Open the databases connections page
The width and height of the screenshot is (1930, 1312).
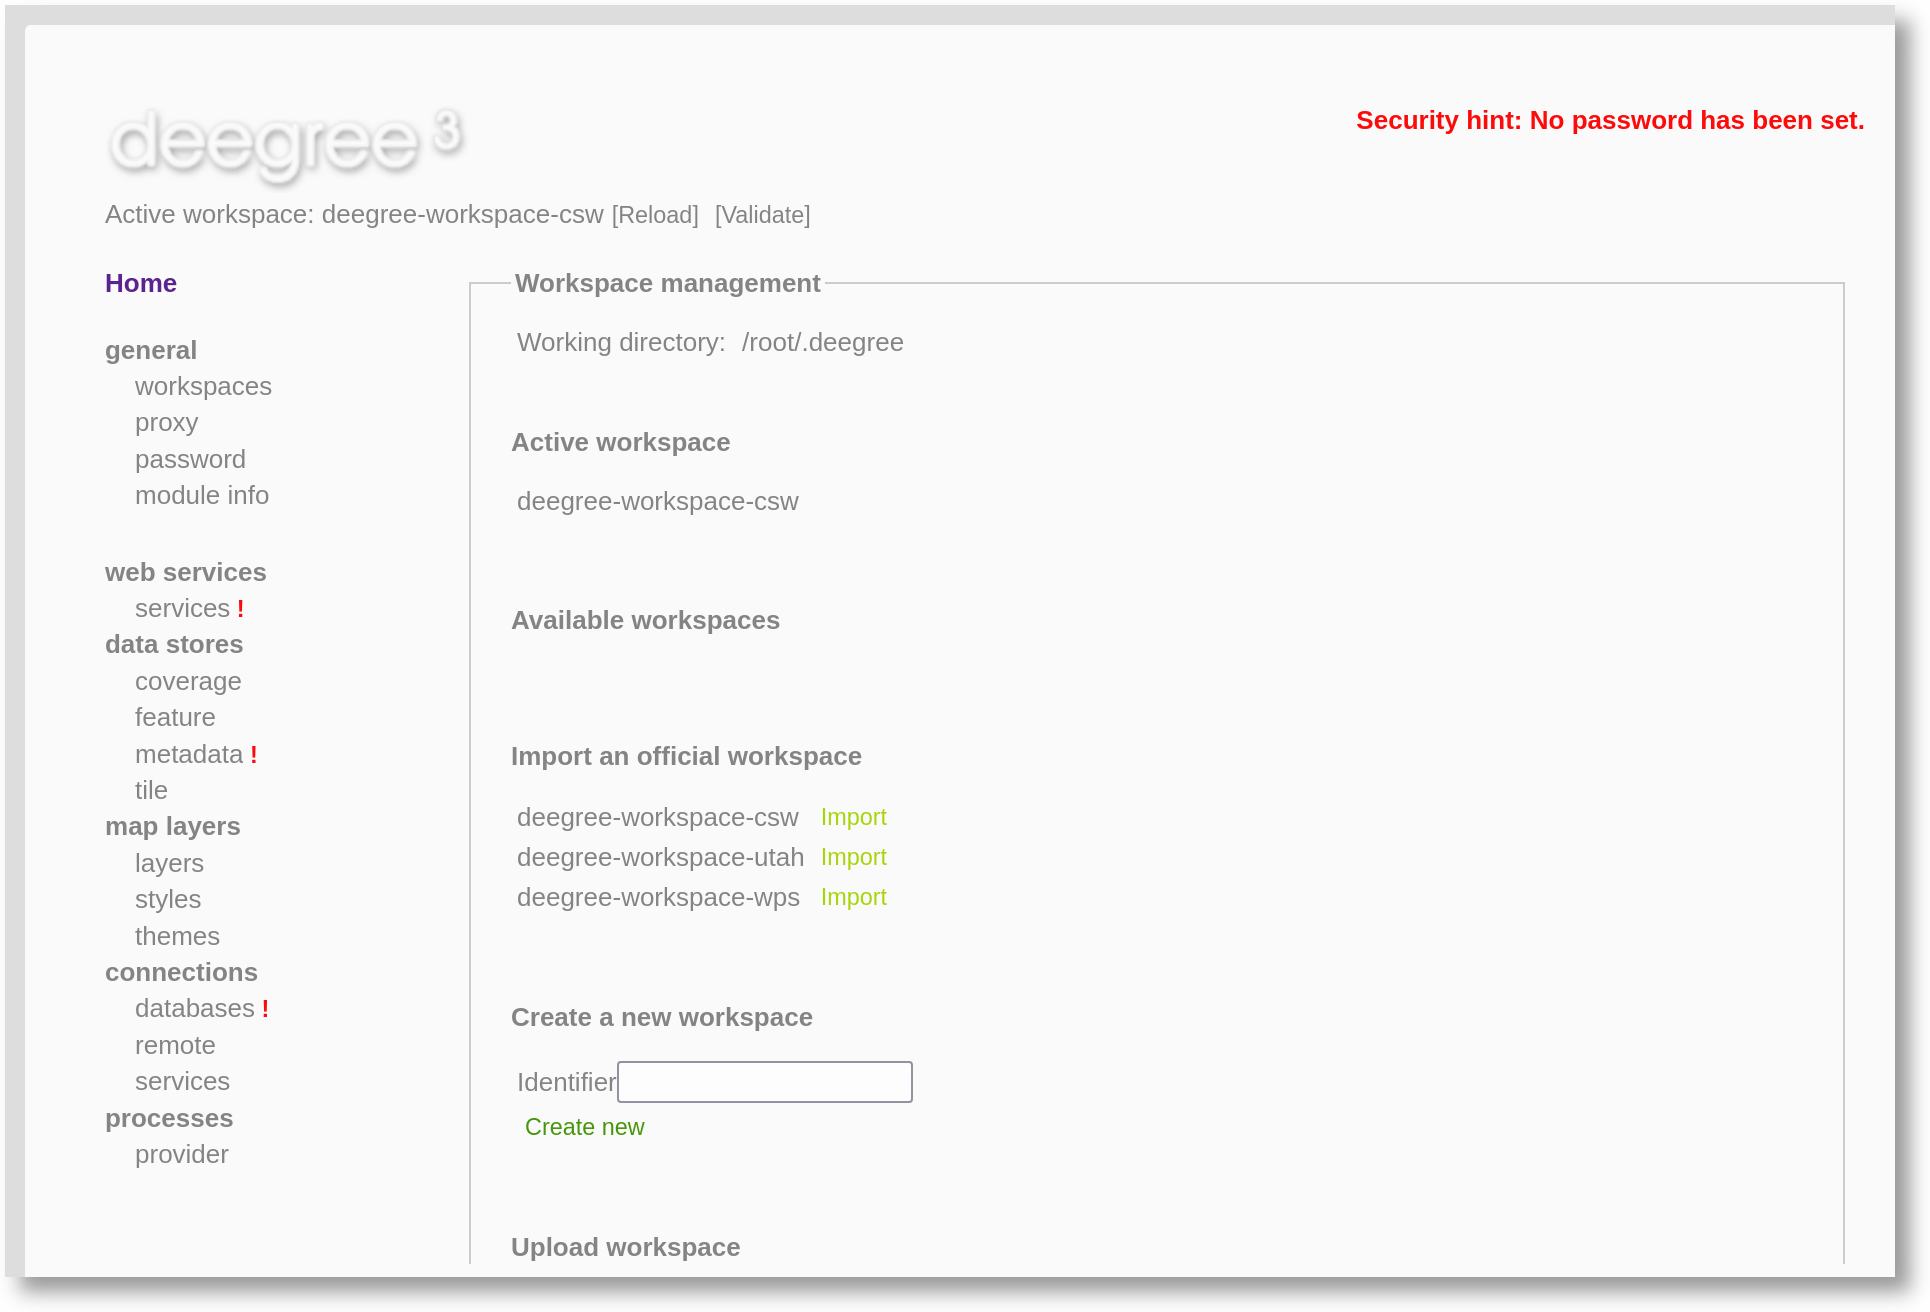[195, 1008]
